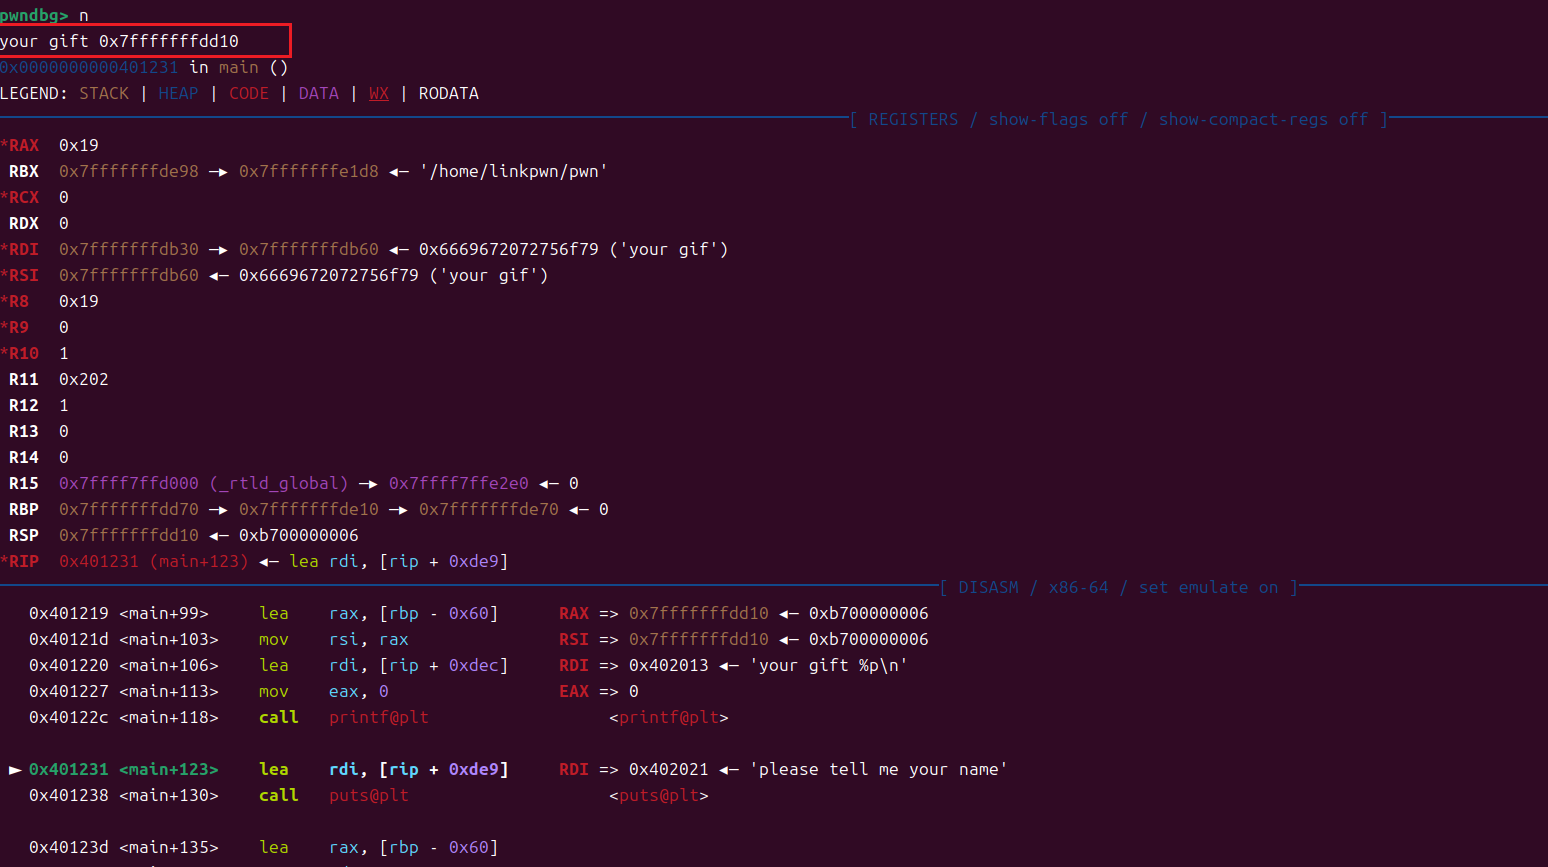This screenshot has height=867, width=1548.
Task: Click the '/home/linkpwn/pwn' path string
Action: (513, 171)
